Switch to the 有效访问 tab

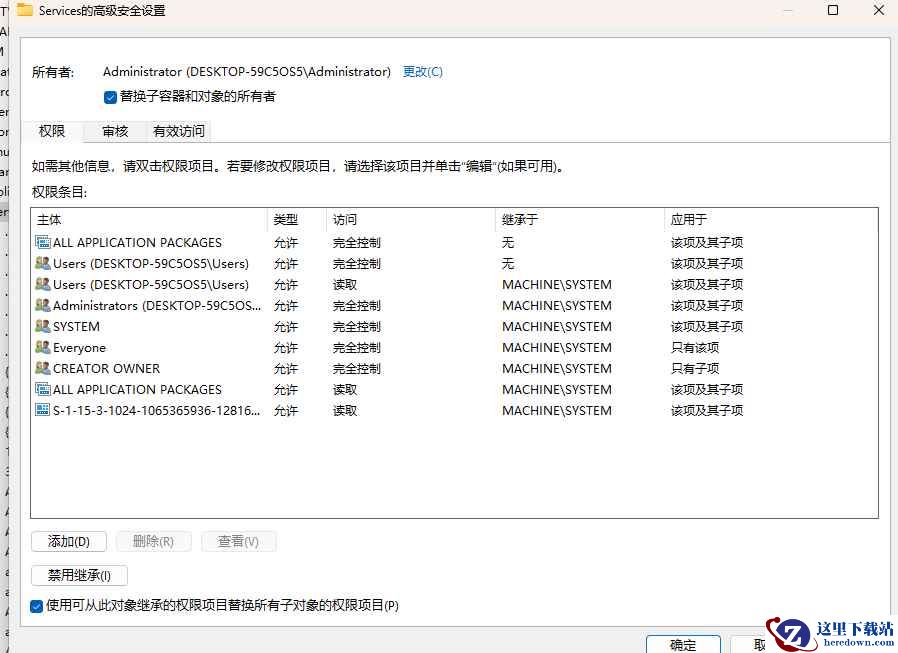179,131
